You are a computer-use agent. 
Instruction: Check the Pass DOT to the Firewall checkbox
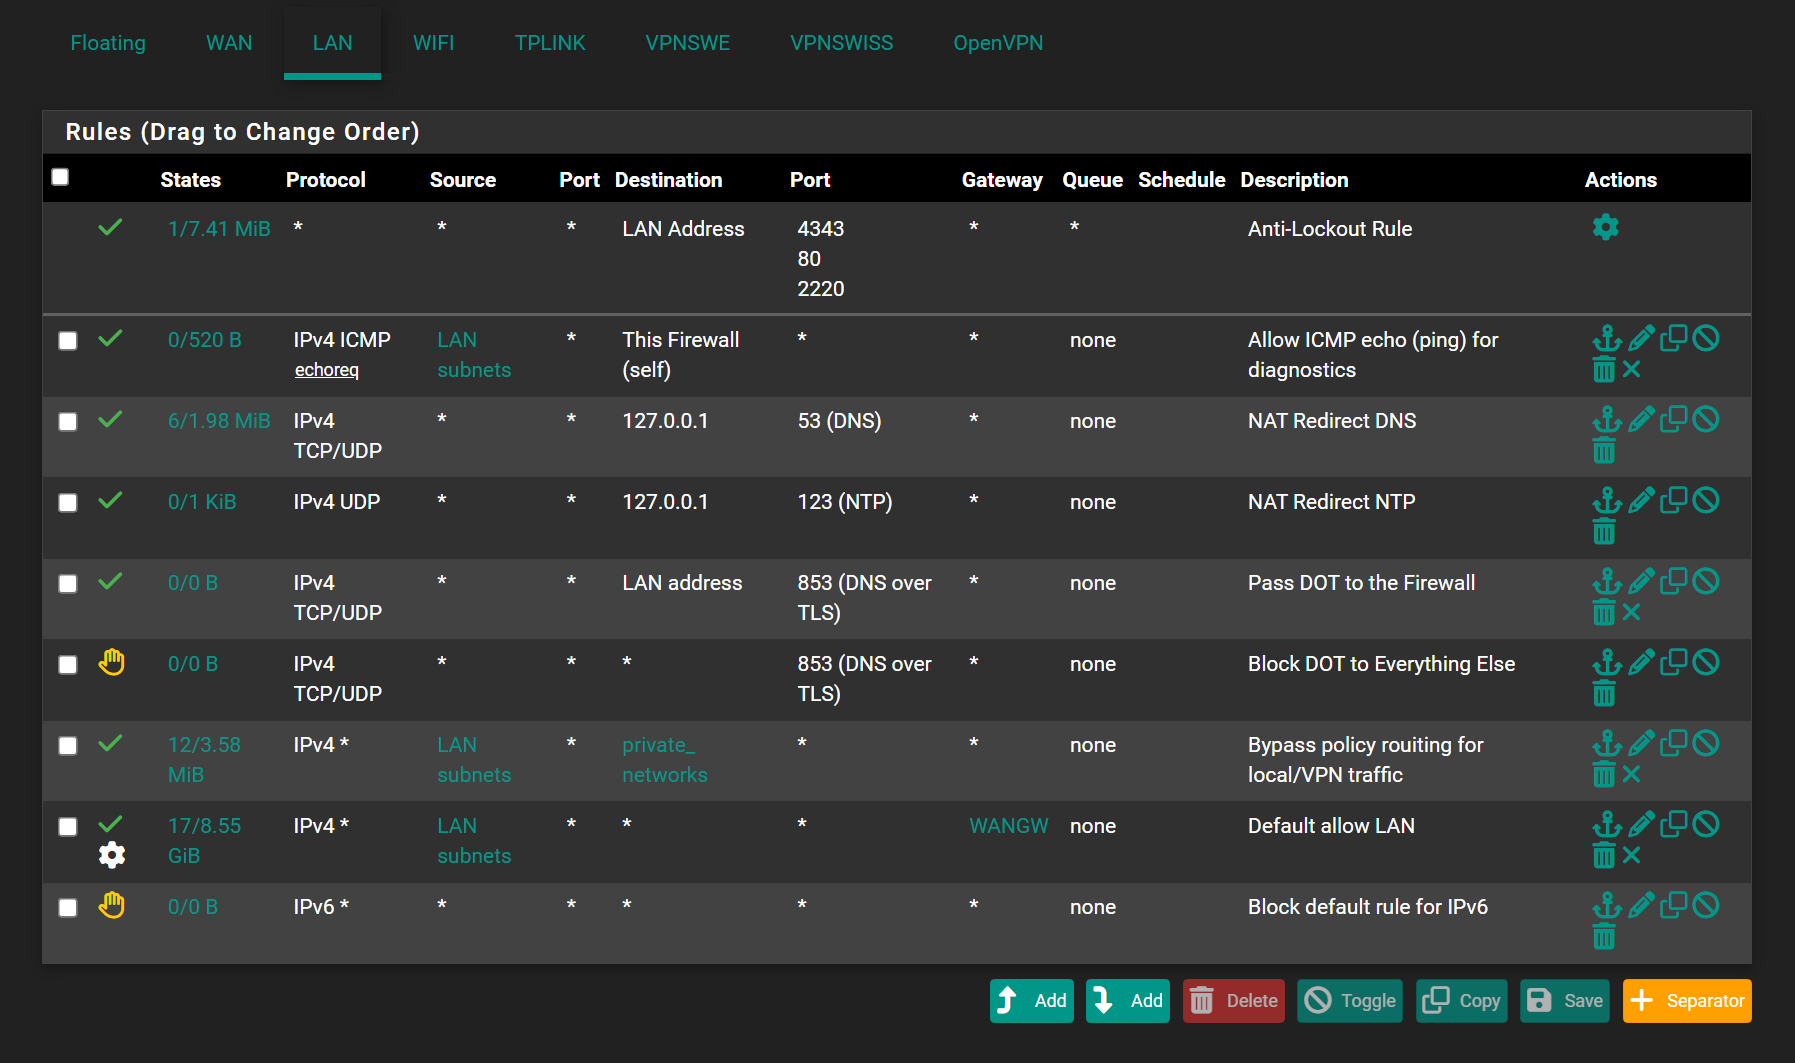pos(68,584)
